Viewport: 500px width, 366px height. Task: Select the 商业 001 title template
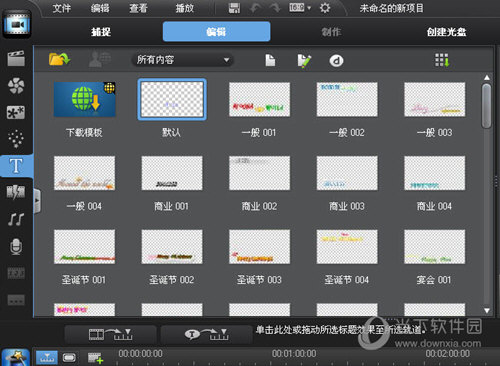coord(172,173)
